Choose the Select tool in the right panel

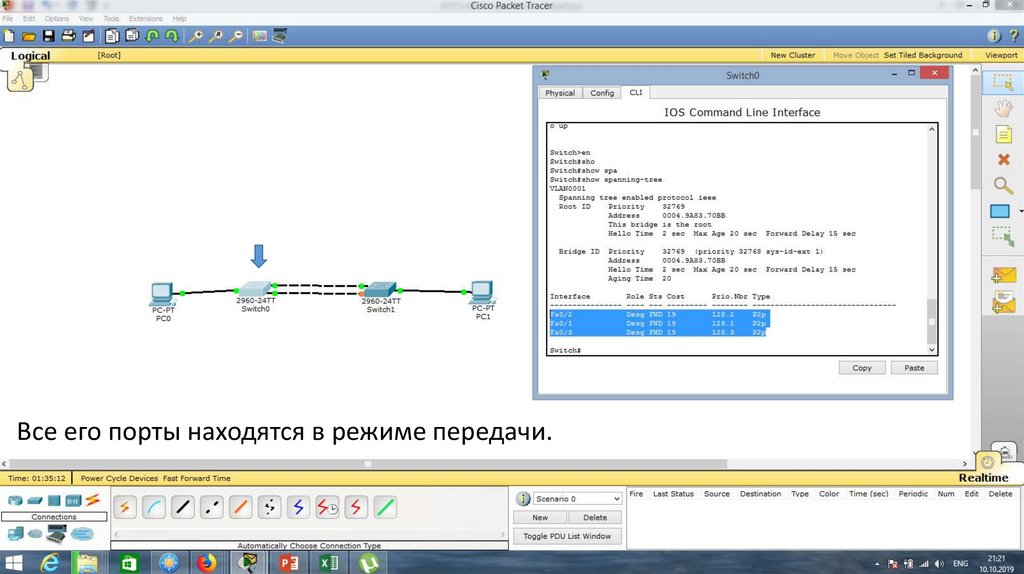click(1003, 82)
